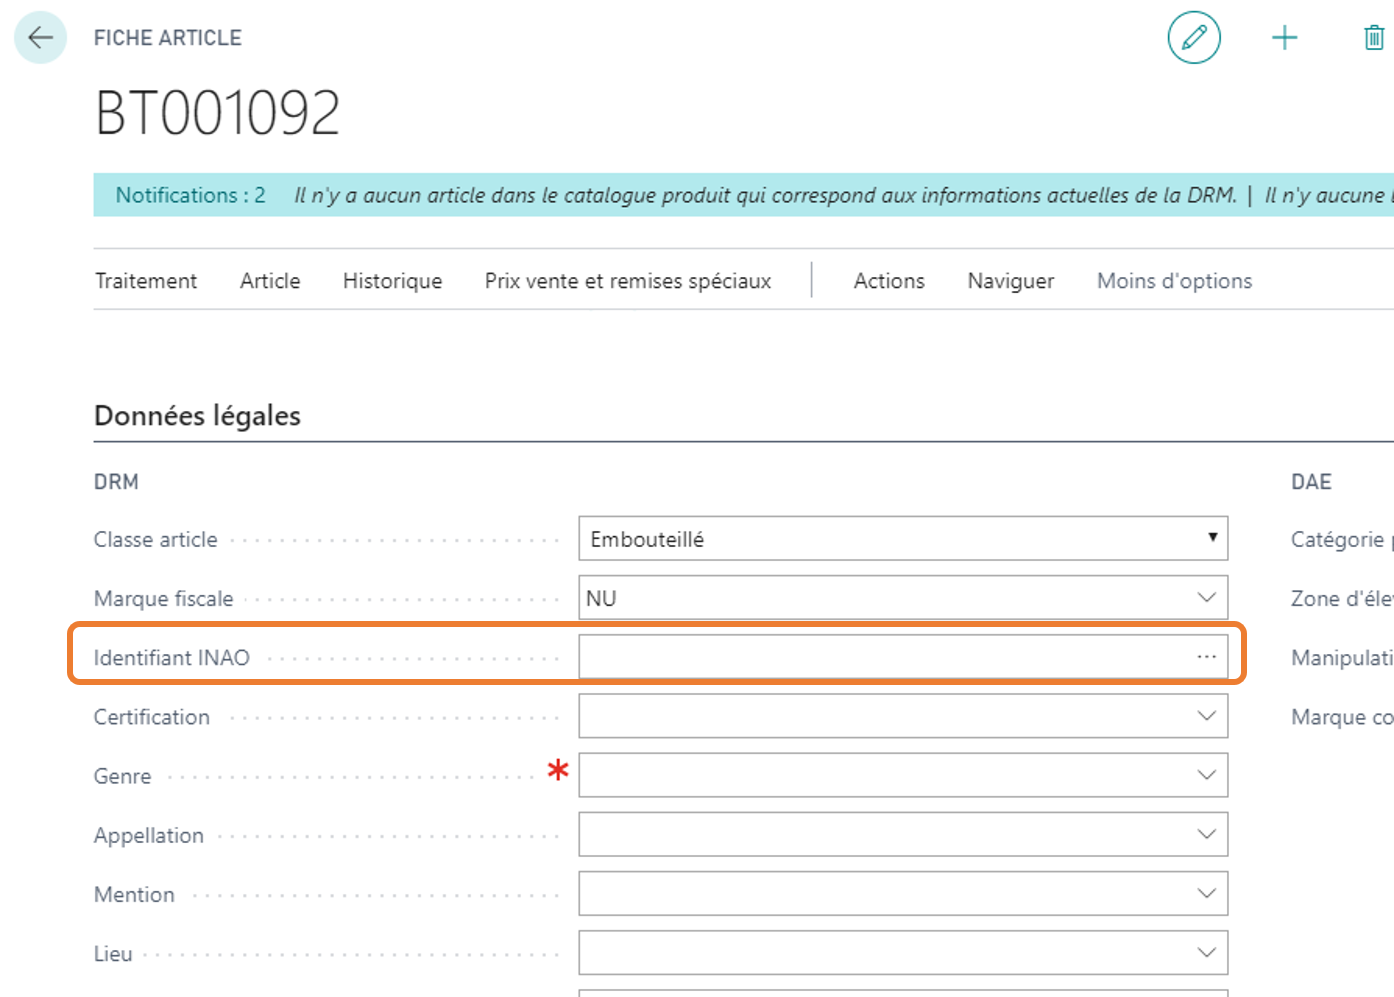This screenshot has height=997, width=1394.
Task: Click the DAE group heading
Action: tap(1311, 482)
